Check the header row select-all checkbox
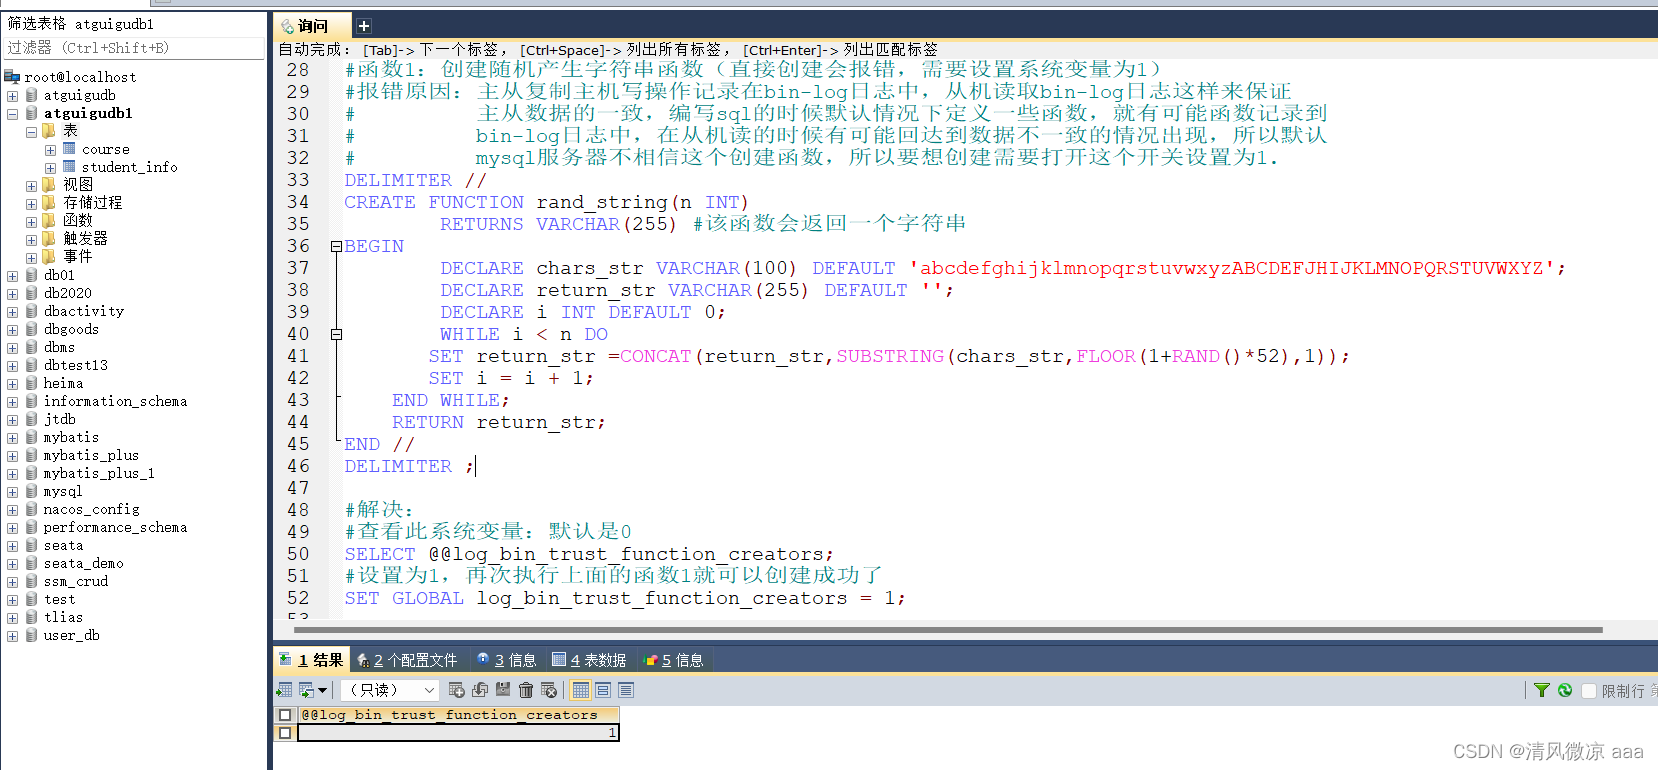The height and width of the screenshot is (770, 1658). pyautogui.click(x=285, y=715)
